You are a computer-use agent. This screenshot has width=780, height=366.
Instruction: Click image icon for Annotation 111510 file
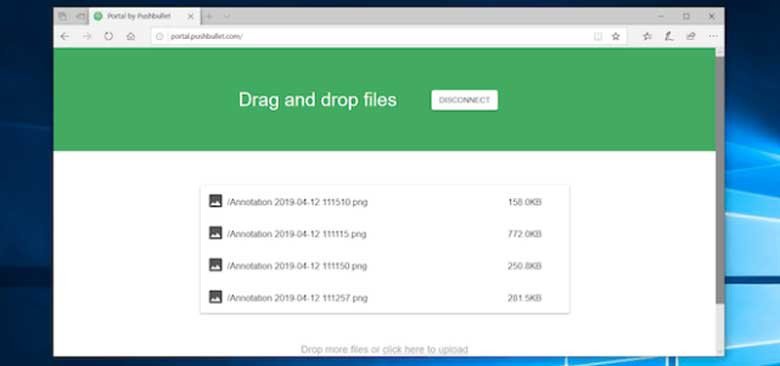[215, 201]
